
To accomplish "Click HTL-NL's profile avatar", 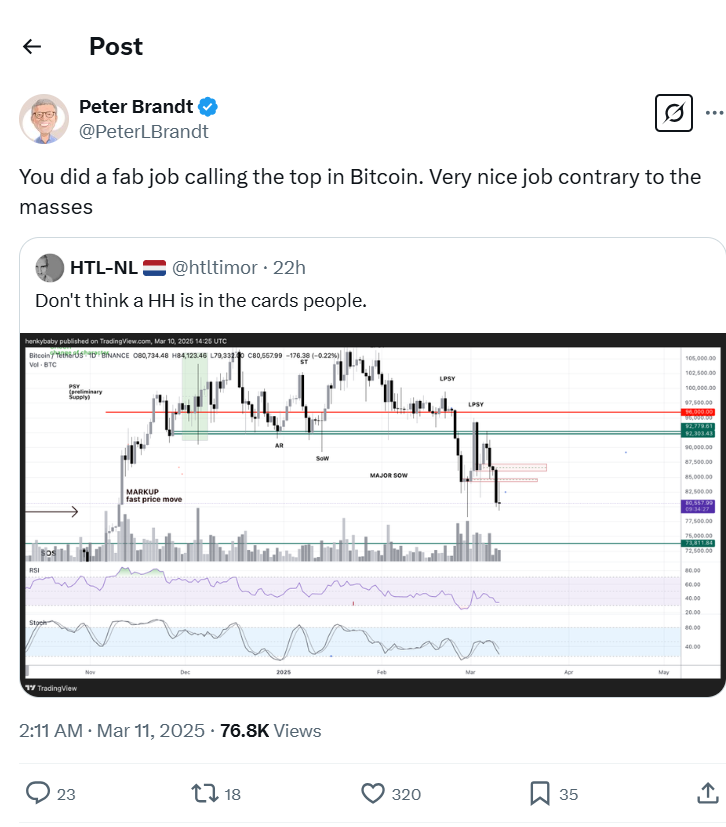I will [48, 267].
